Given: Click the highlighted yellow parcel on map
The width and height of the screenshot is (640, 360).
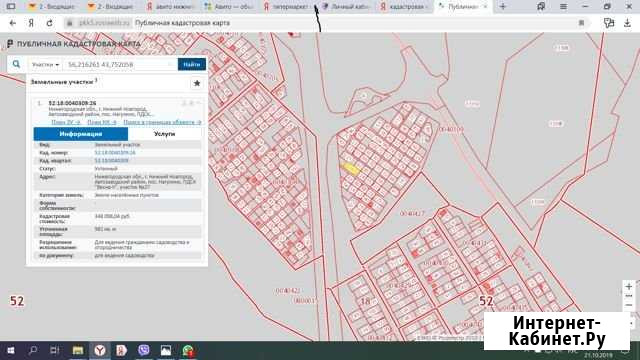Looking at the screenshot, I should pos(350,168).
